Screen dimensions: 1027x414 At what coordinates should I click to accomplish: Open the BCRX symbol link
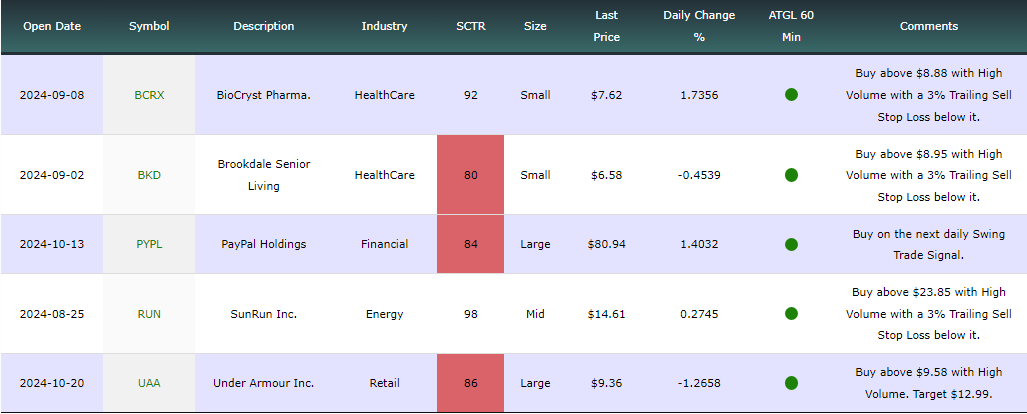point(149,95)
